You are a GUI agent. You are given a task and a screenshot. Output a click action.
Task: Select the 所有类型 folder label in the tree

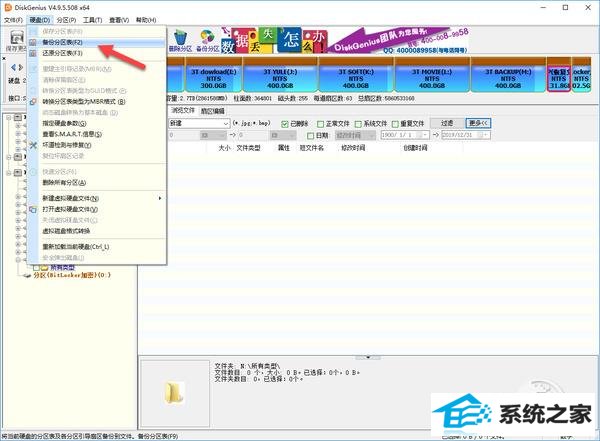(62, 268)
